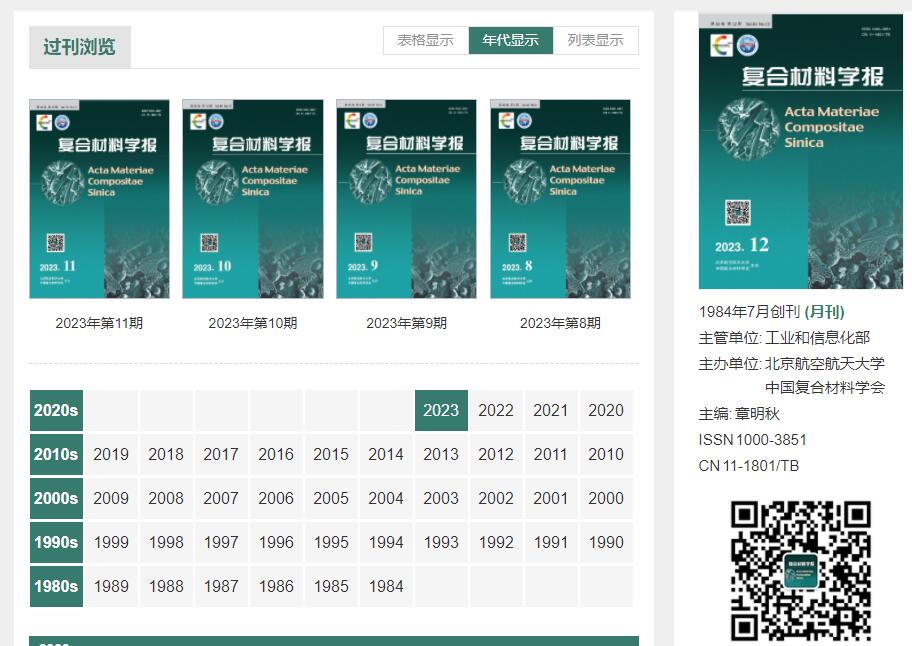The image size is (912, 646).
Task: Click the 2023 issue 9 journal cover
Action: click(x=406, y=199)
